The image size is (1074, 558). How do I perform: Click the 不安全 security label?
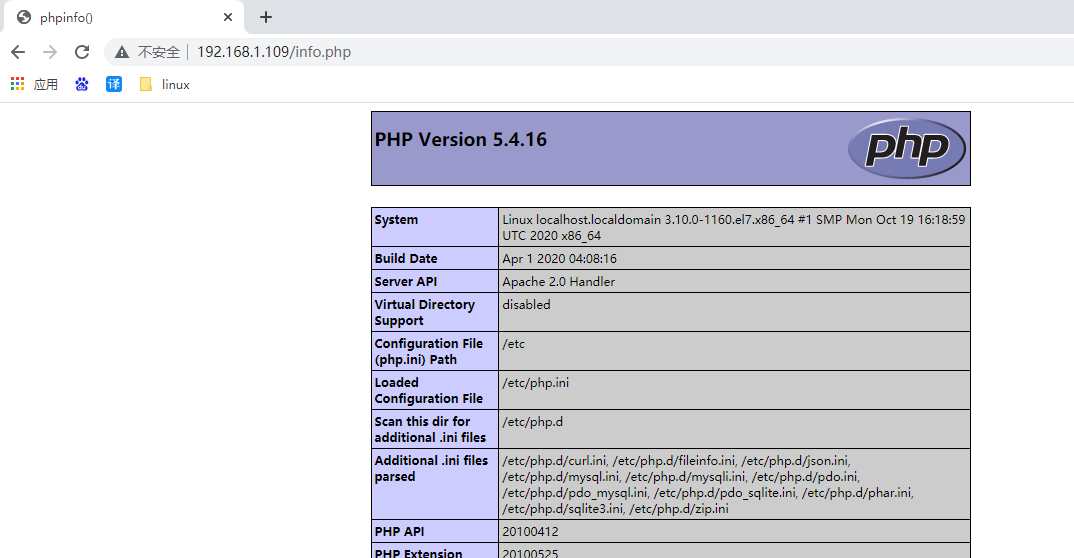click(x=158, y=52)
